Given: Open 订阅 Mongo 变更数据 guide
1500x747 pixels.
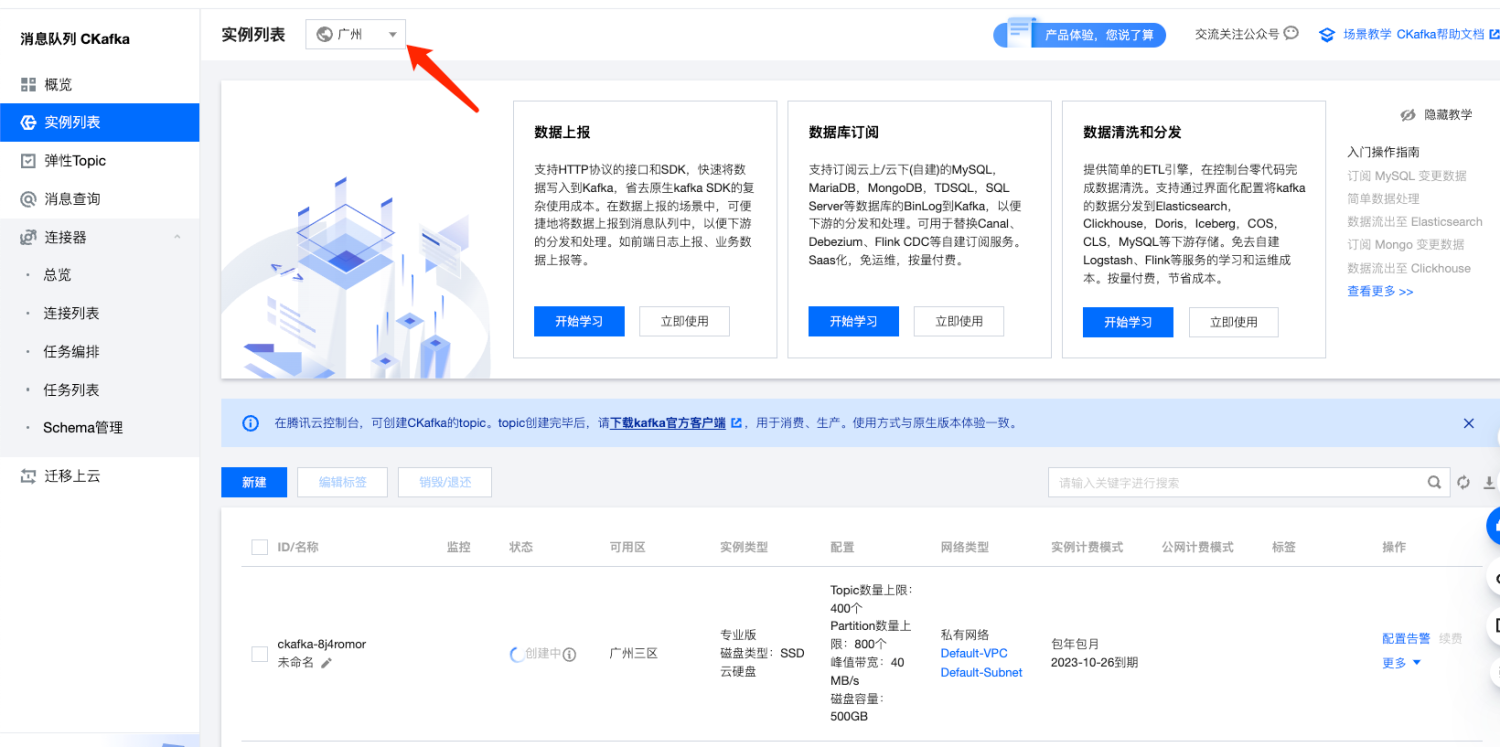Looking at the screenshot, I should click(1405, 245).
